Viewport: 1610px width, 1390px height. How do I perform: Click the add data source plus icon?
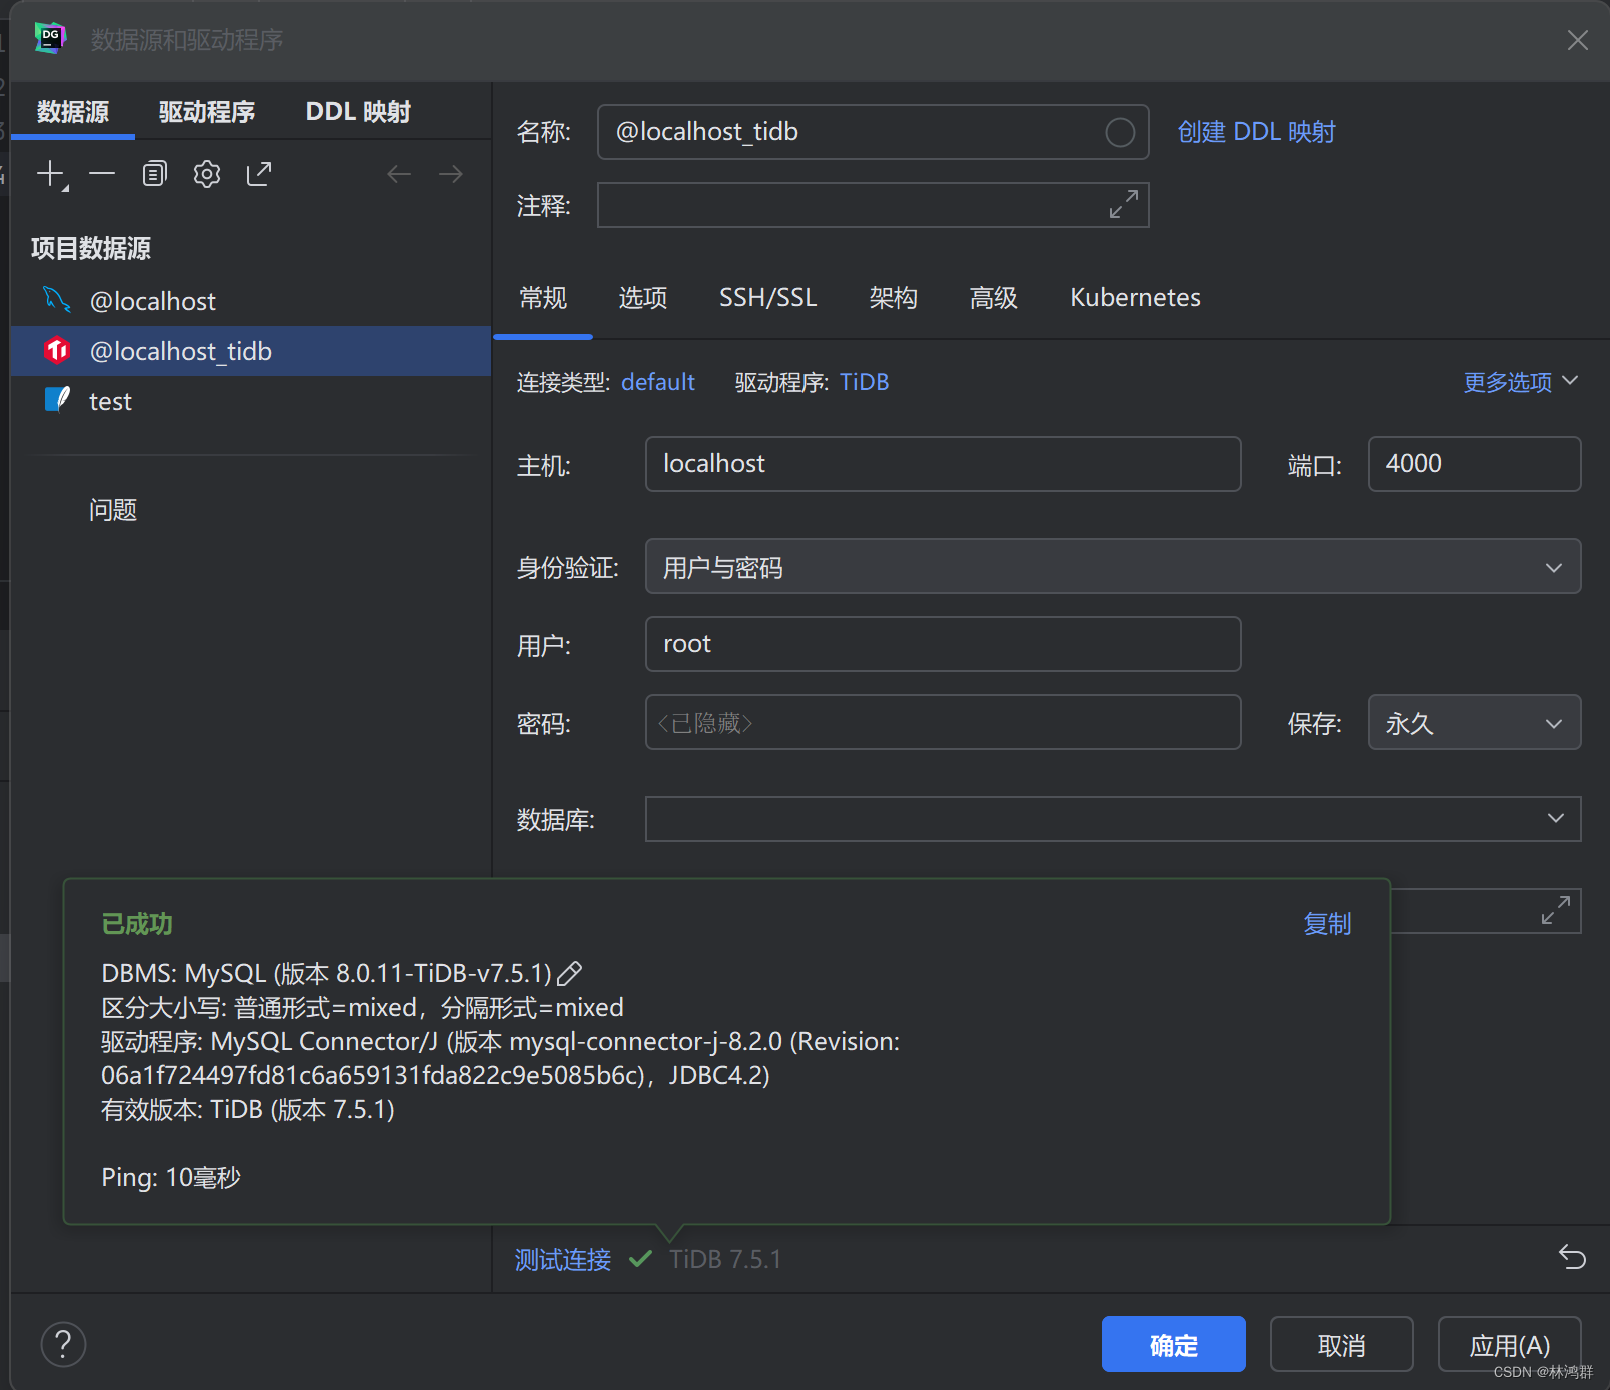pos(51,174)
